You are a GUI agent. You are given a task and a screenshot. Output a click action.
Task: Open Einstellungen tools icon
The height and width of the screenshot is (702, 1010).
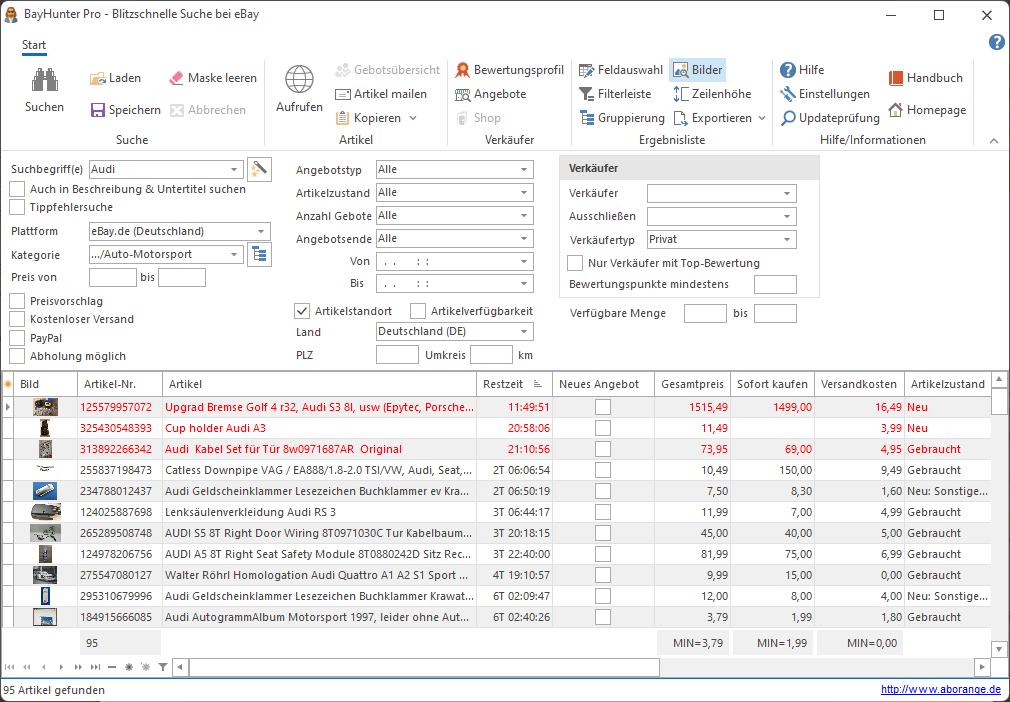[788, 94]
